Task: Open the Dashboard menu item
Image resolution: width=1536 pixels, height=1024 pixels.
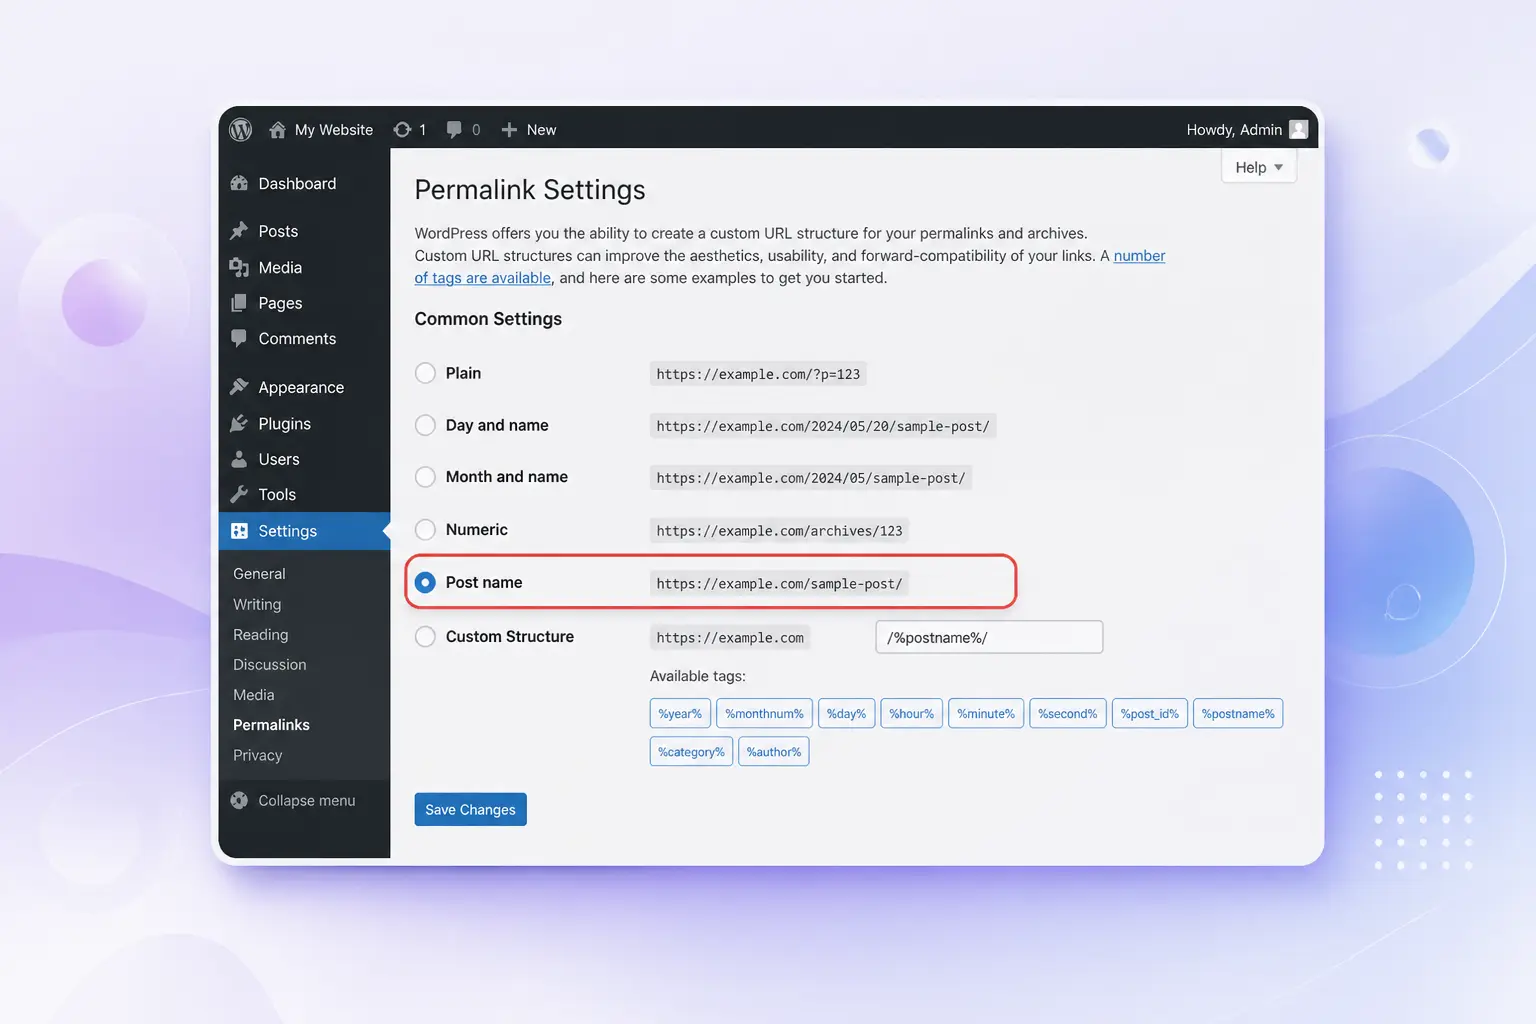Action: 297,184
